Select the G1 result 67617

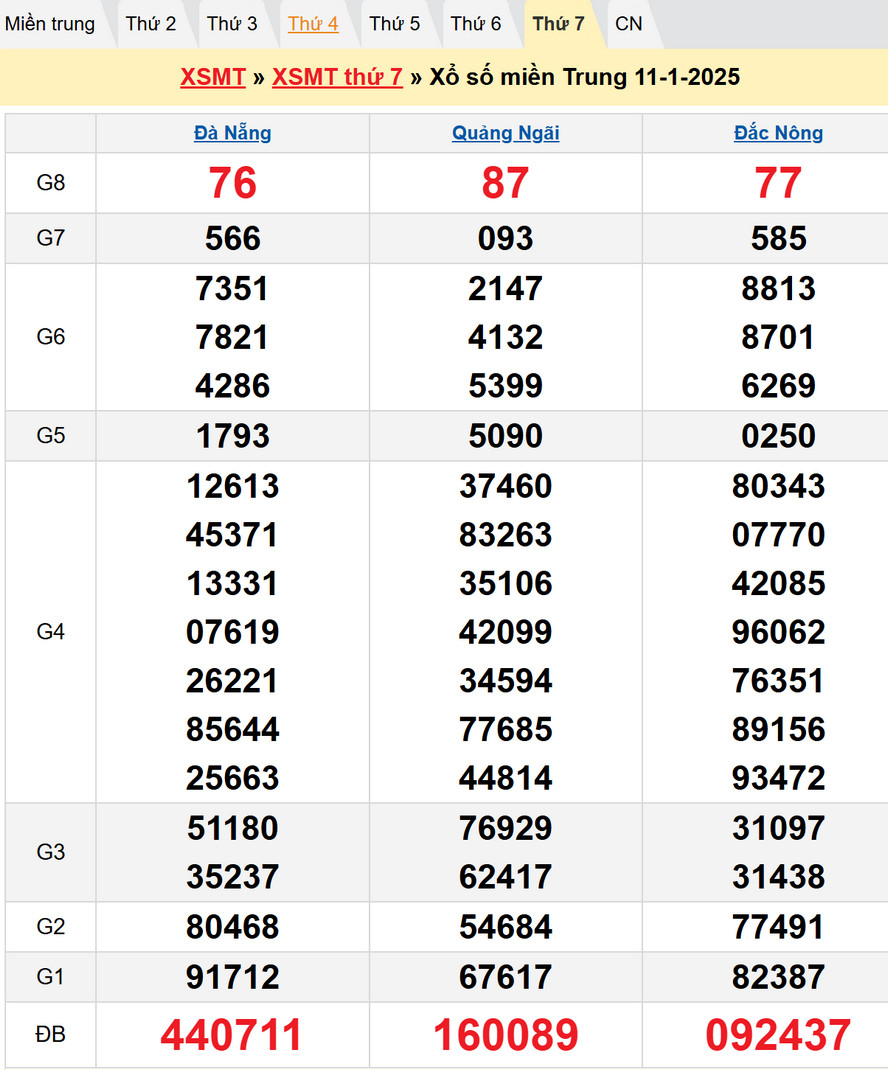coord(506,977)
